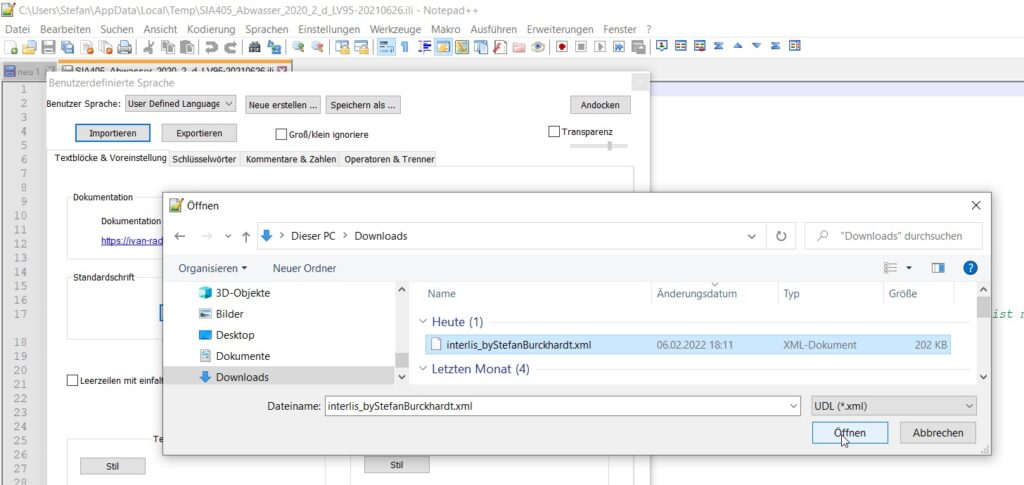
Task: Click the Zoom Out toolbar icon
Action: [317, 46]
